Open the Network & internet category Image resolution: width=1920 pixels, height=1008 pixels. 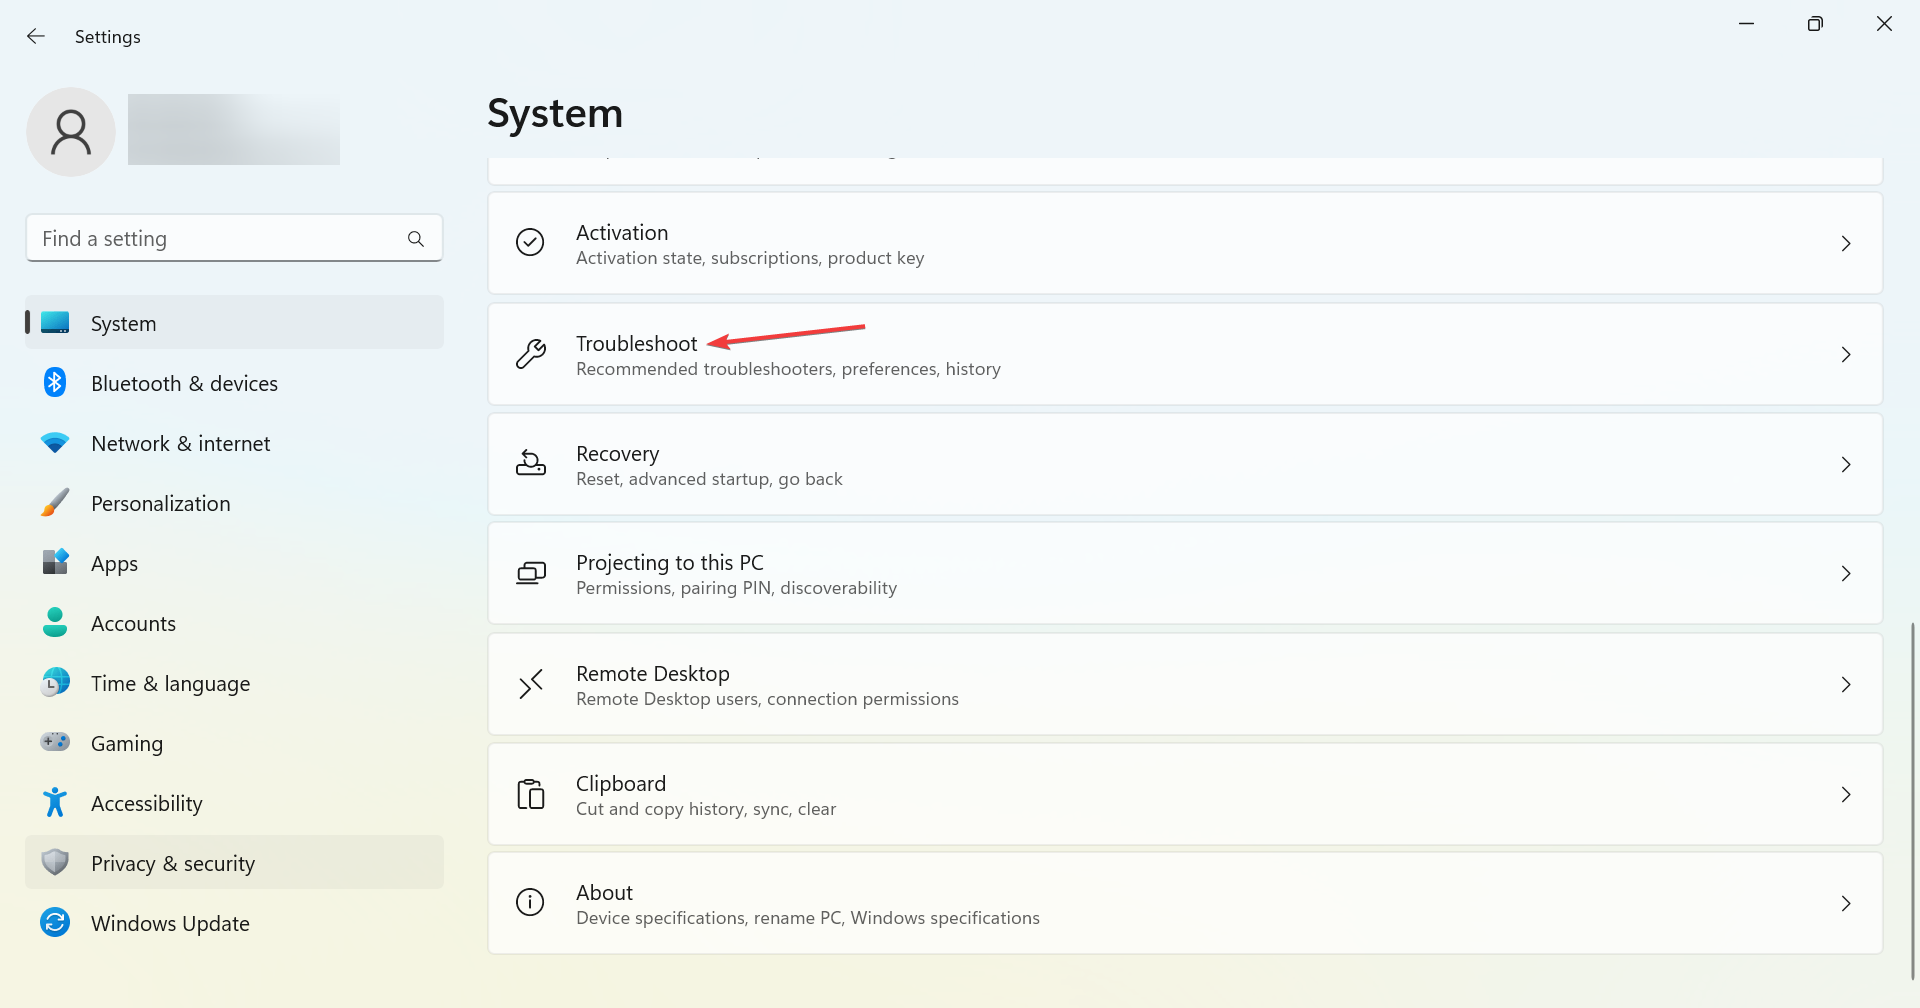click(180, 443)
